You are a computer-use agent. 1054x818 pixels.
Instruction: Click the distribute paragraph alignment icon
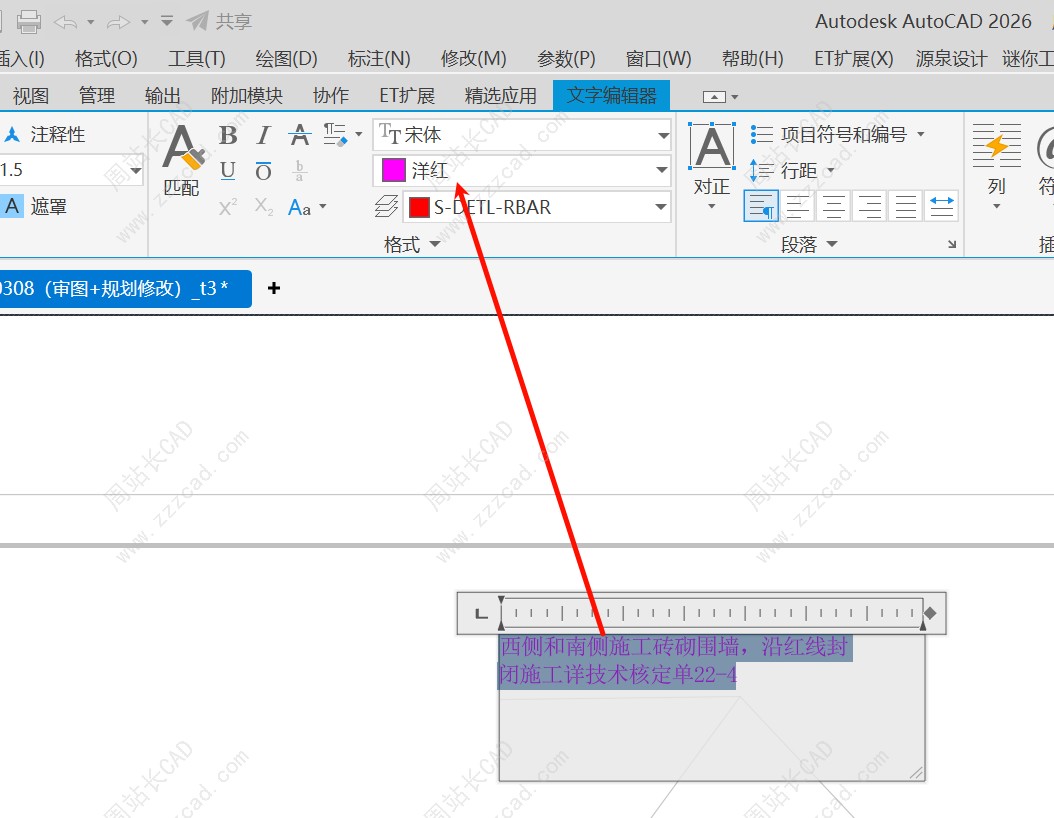point(941,206)
